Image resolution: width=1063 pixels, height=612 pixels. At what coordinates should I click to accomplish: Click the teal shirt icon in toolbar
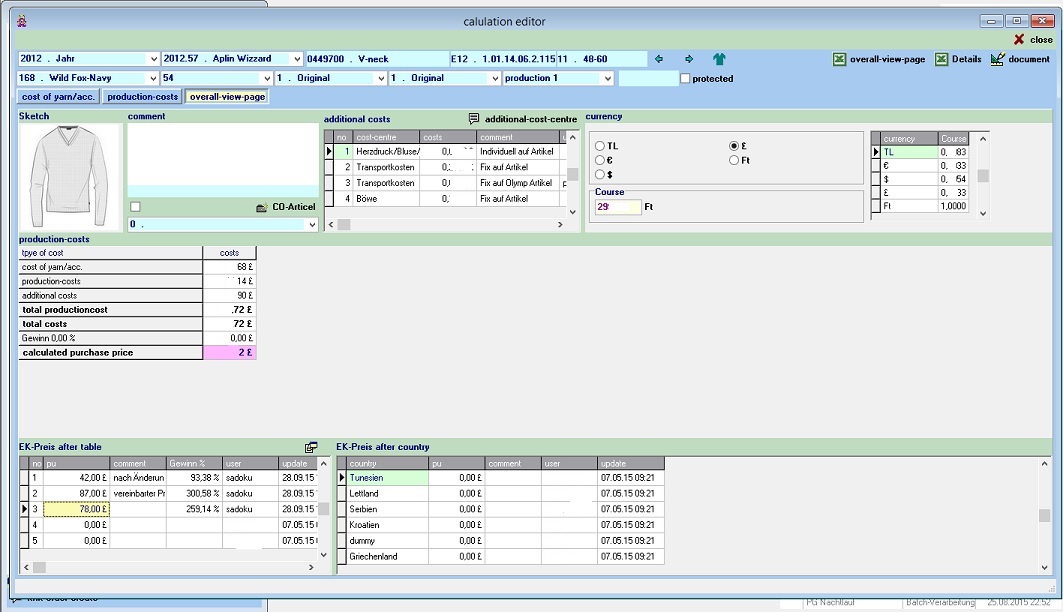coord(719,59)
